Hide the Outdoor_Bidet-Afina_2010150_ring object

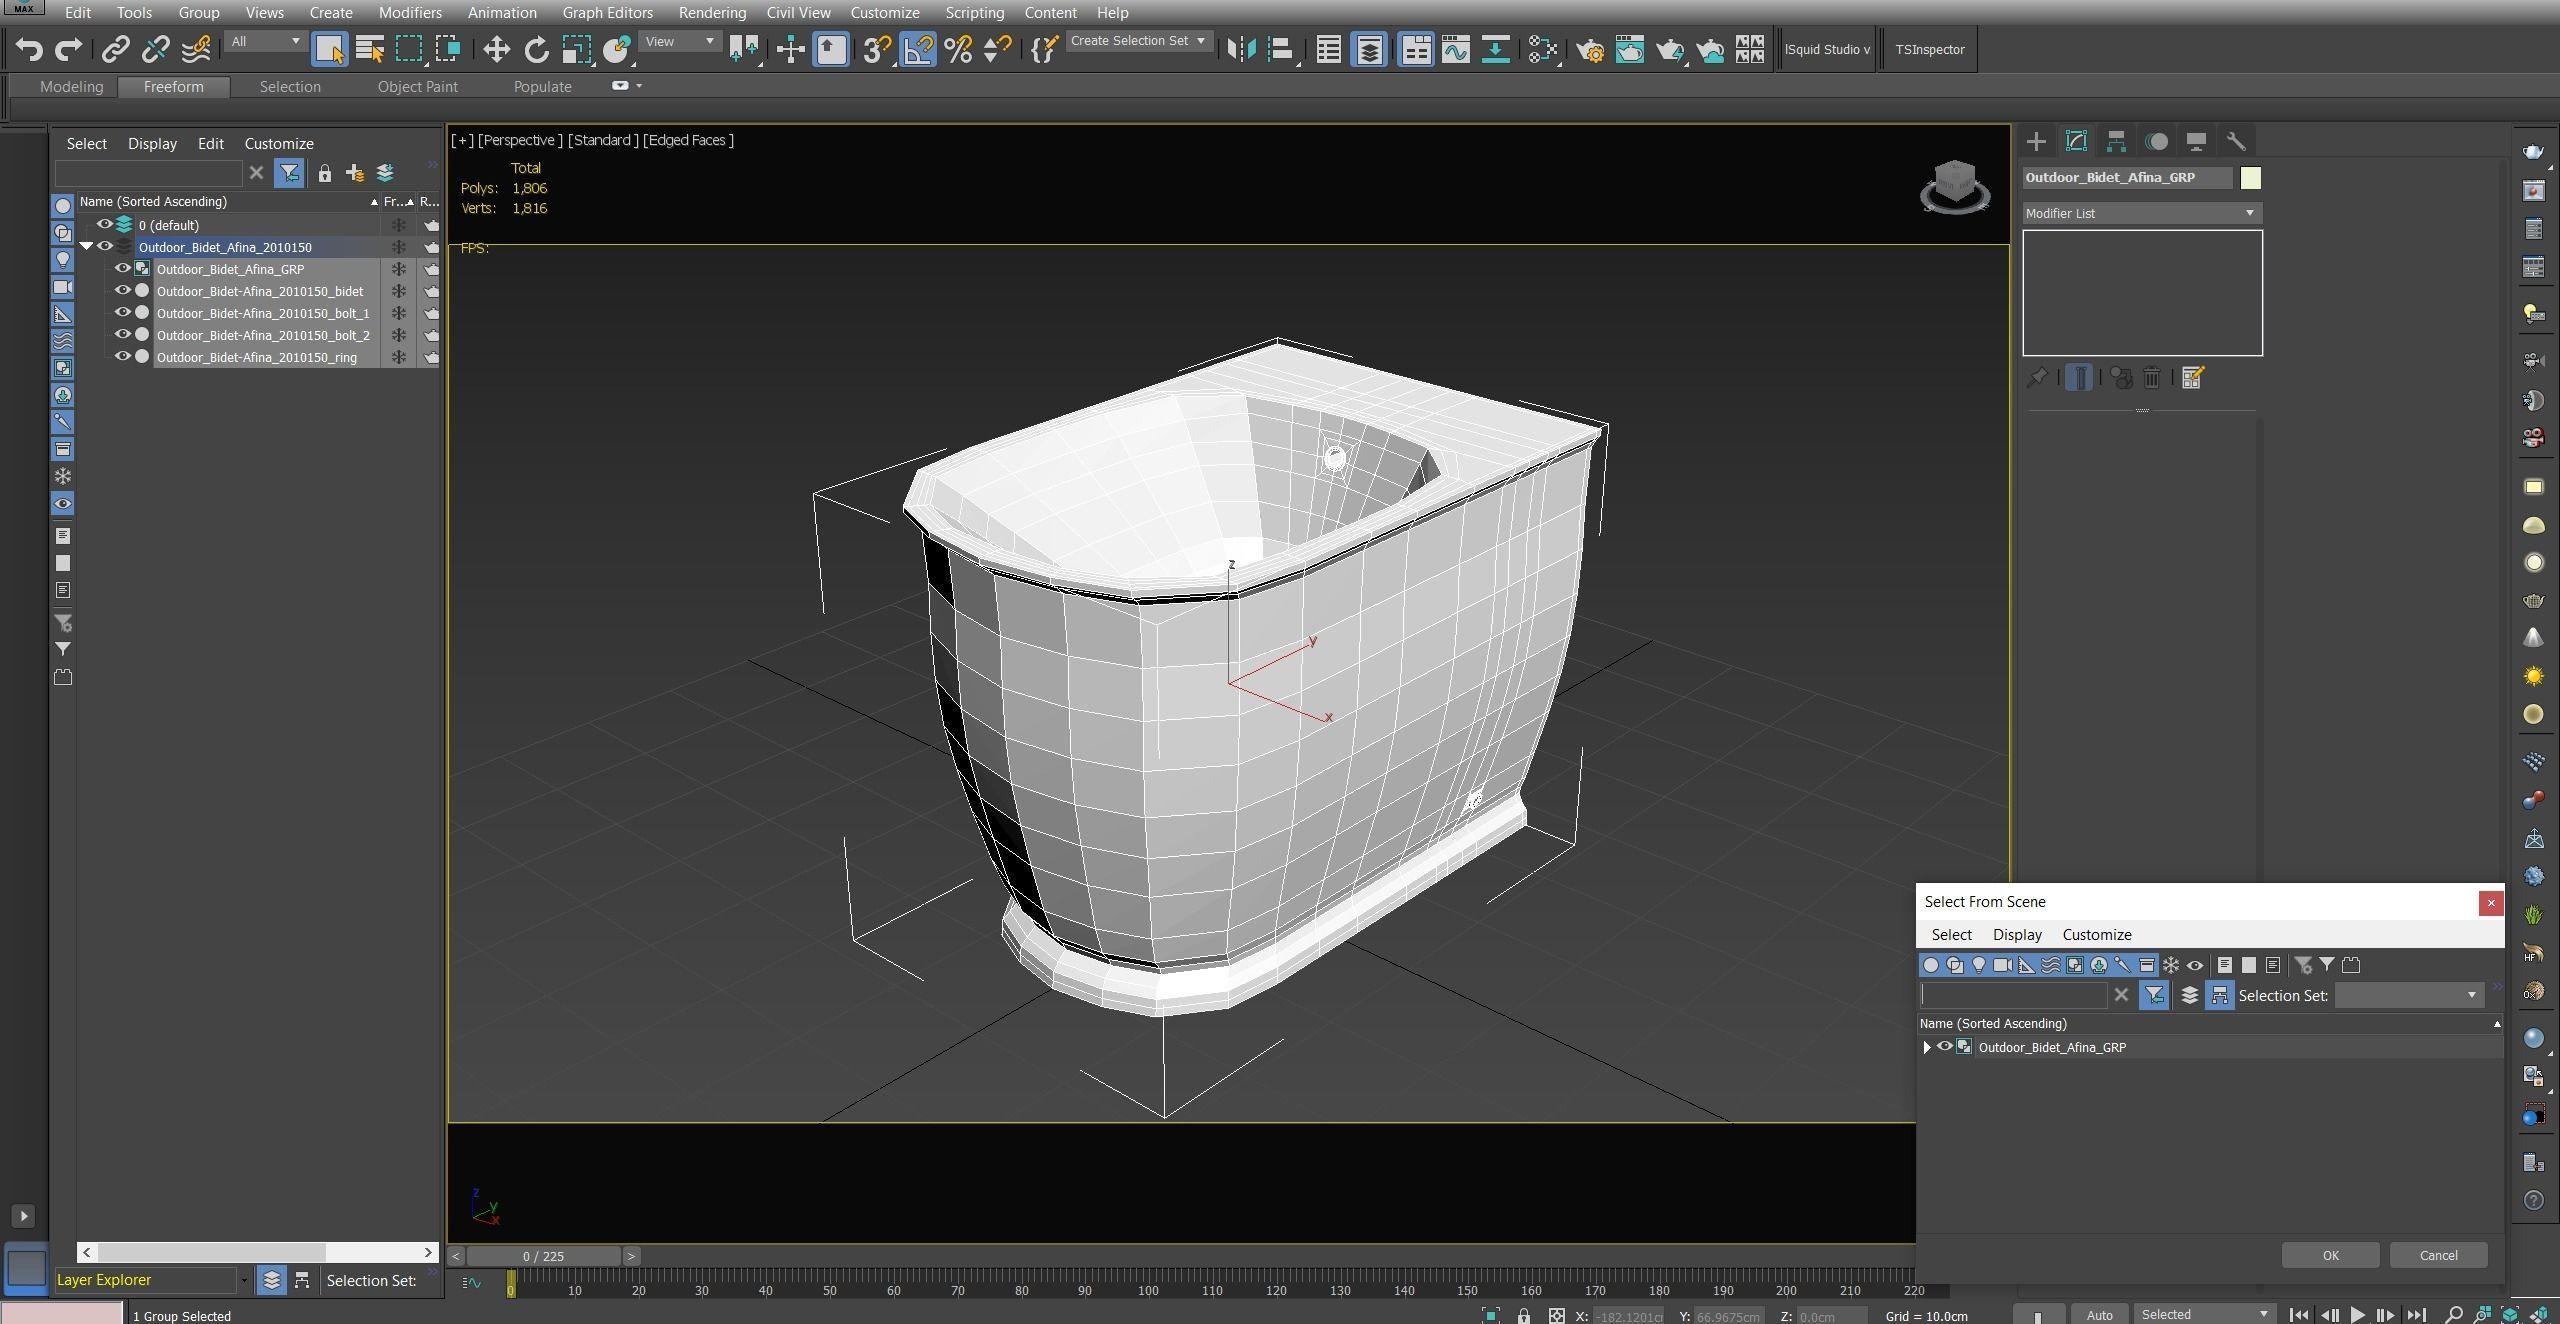122,356
